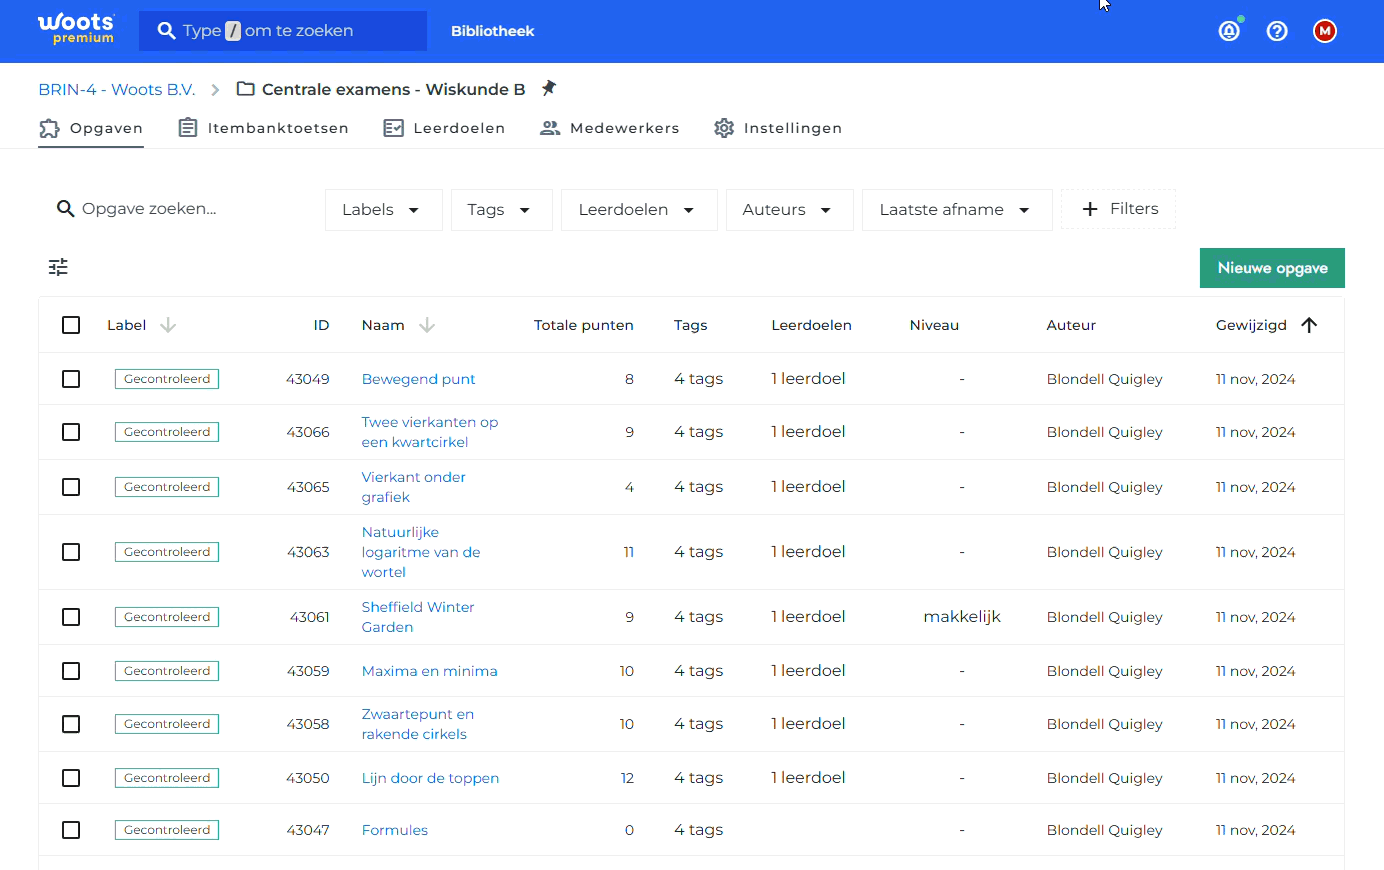Image resolution: width=1384 pixels, height=870 pixels.
Task: Tick the select-all checkbox in table header
Action: pos(71,325)
